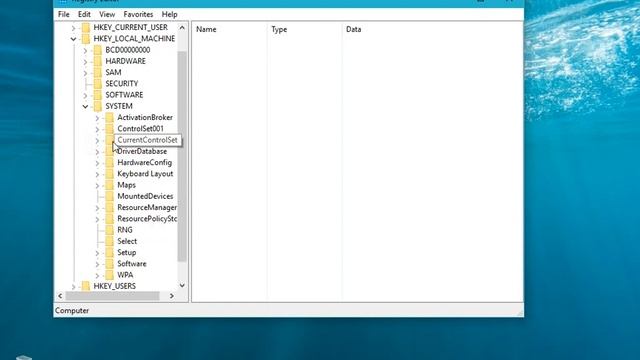Expand the HKEY_USERS node
This screenshot has width=640, height=360.
coord(73,287)
